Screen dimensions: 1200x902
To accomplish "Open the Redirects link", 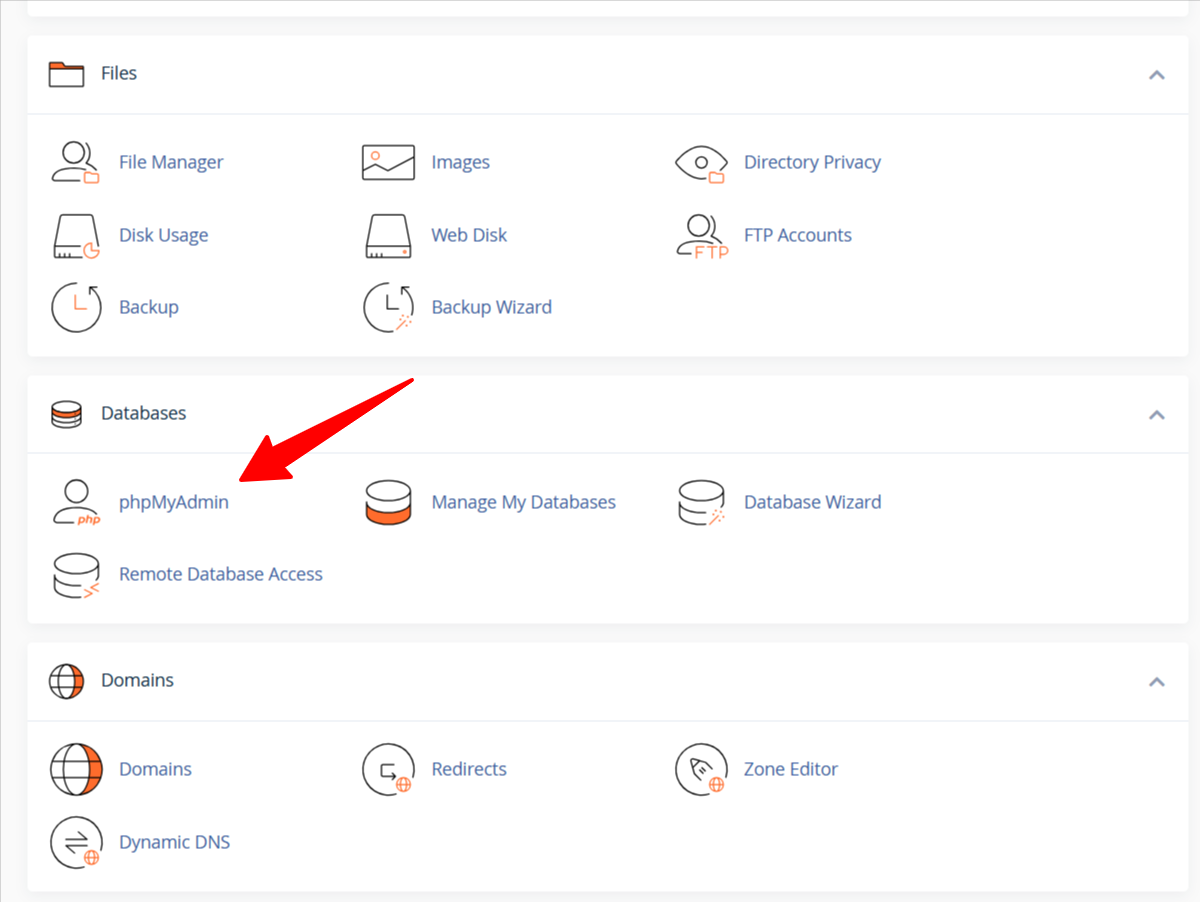I will pyautogui.click(x=469, y=769).
